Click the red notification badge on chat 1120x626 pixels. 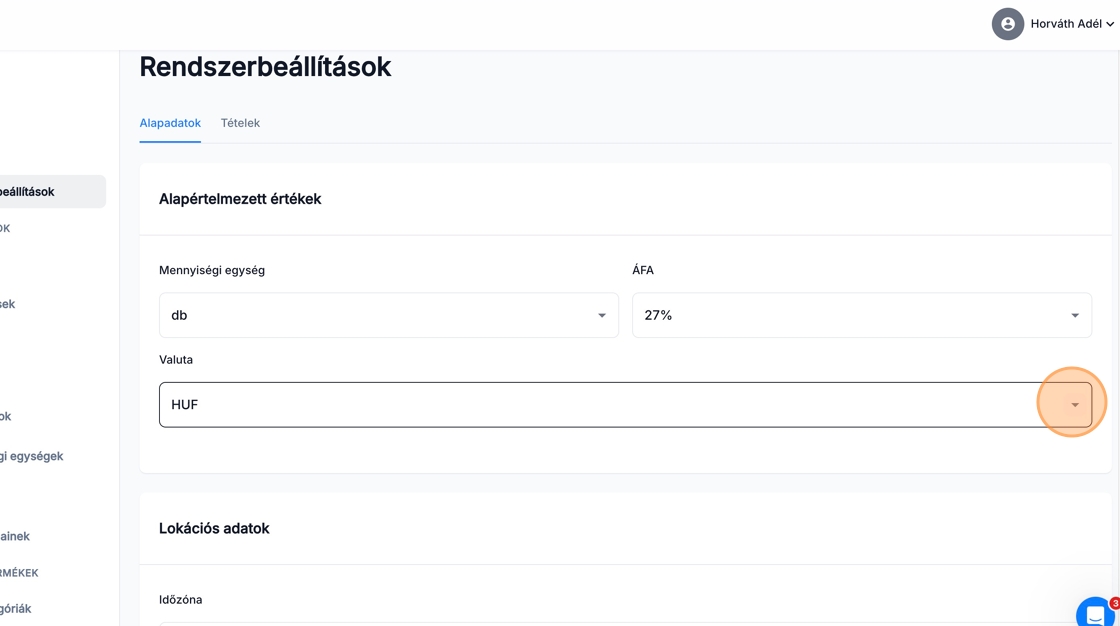point(1114,603)
